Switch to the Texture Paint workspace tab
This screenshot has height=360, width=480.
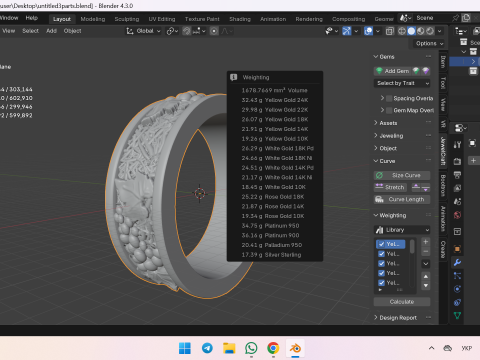(202, 19)
